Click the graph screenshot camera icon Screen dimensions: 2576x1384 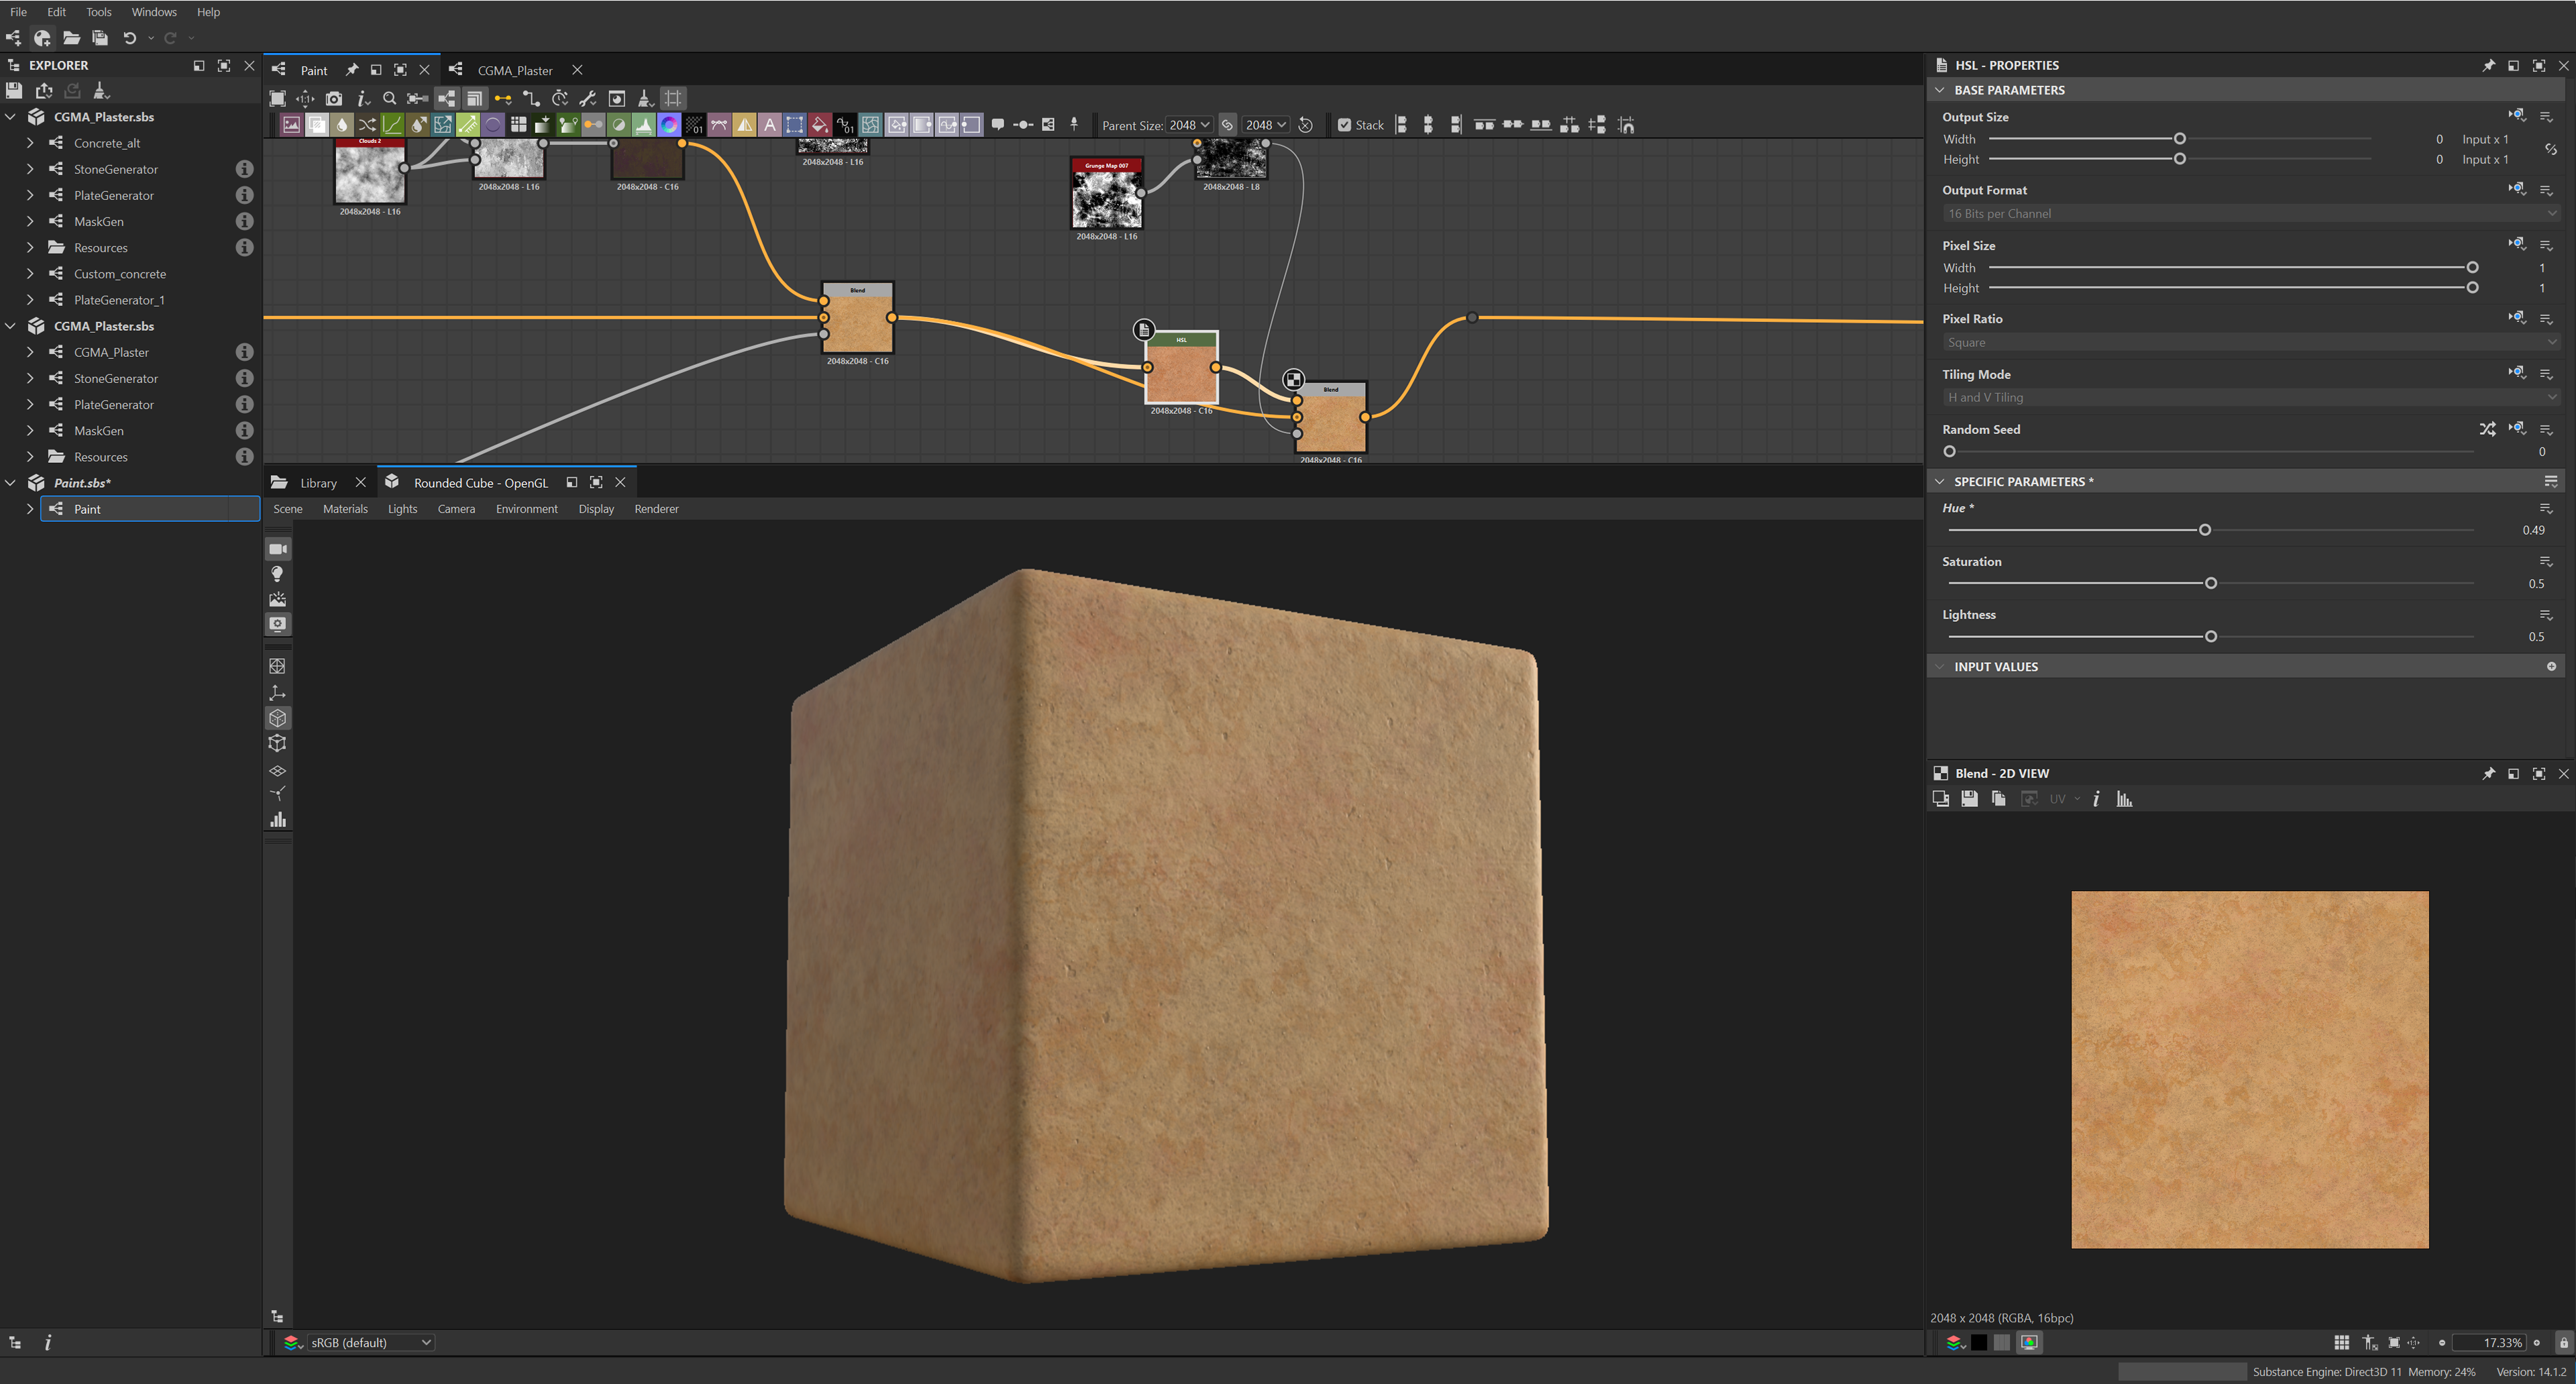334,98
